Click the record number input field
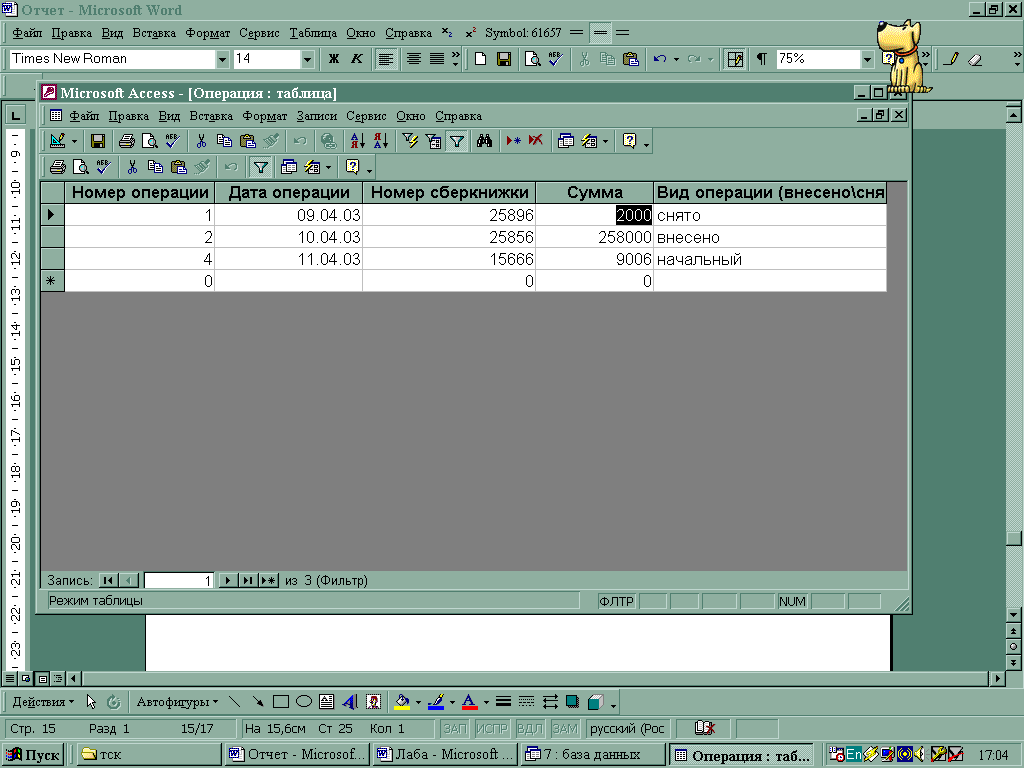1024x768 pixels. pyautogui.click(x=178, y=580)
